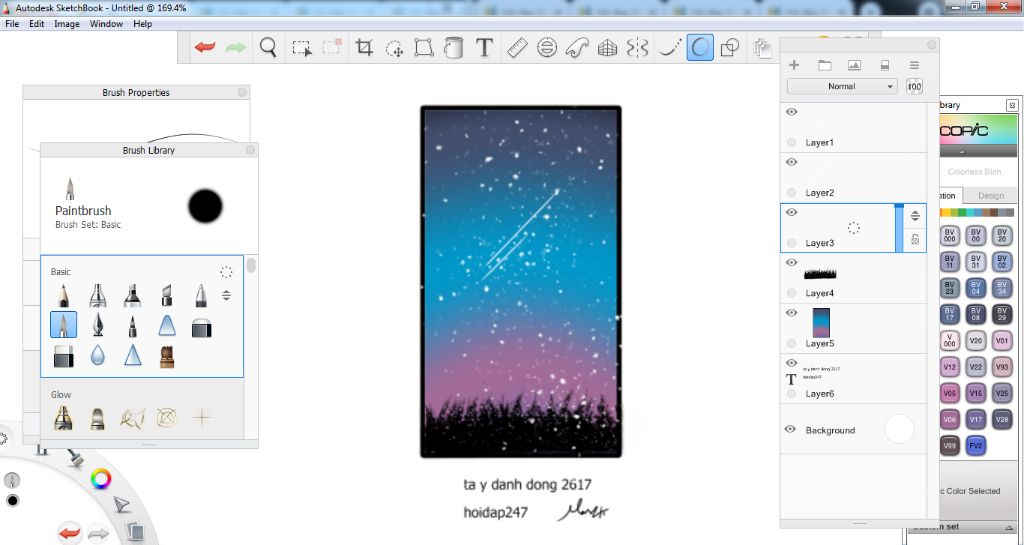The height and width of the screenshot is (545, 1024).
Task: Switch to the Design tab in Copic Library
Action: pos(991,195)
